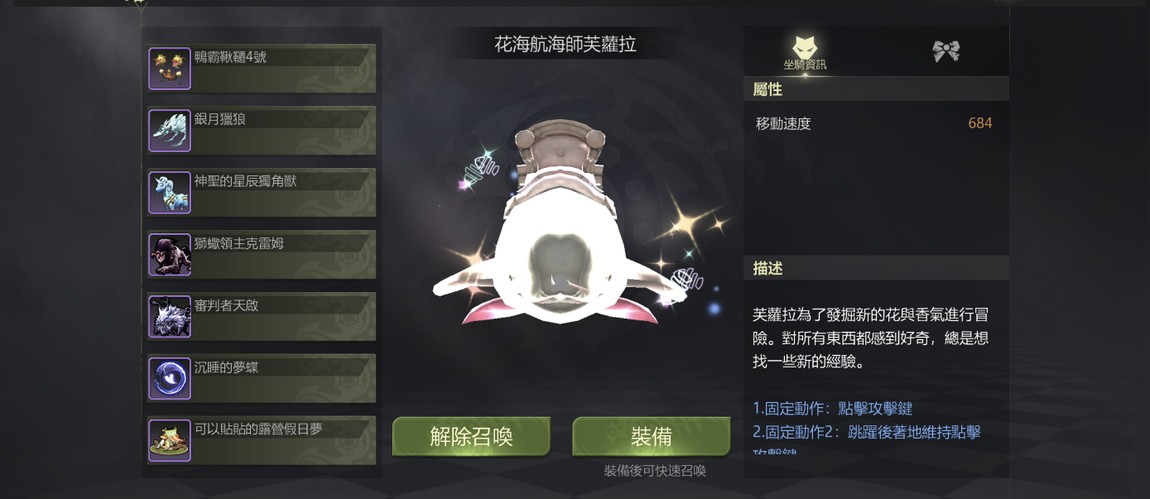This screenshot has height=499, width=1150.
Task: Select the 審判者天啟 mount icon
Action: coord(169,316)
